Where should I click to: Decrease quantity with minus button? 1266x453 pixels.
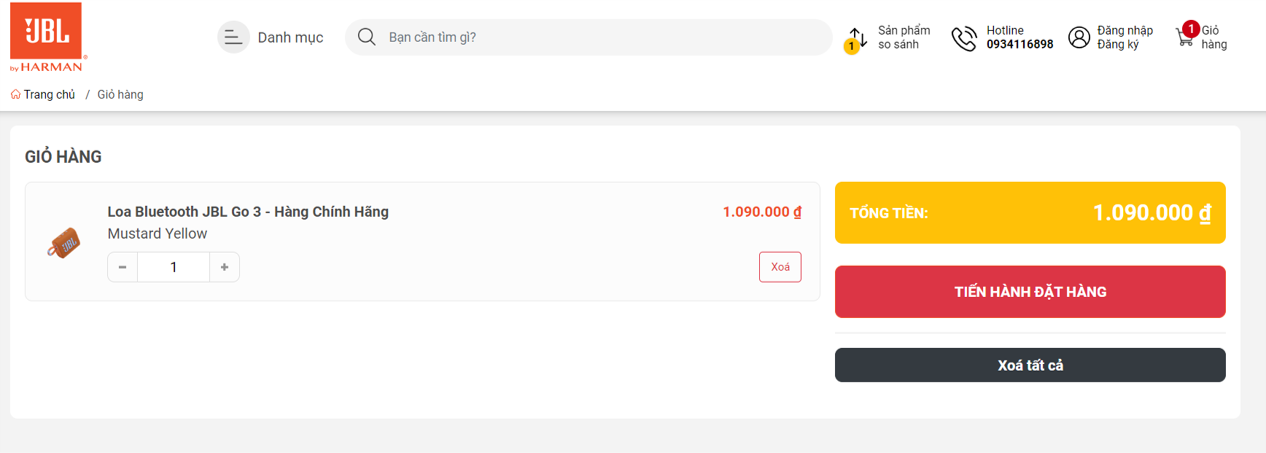coord(123,267)
